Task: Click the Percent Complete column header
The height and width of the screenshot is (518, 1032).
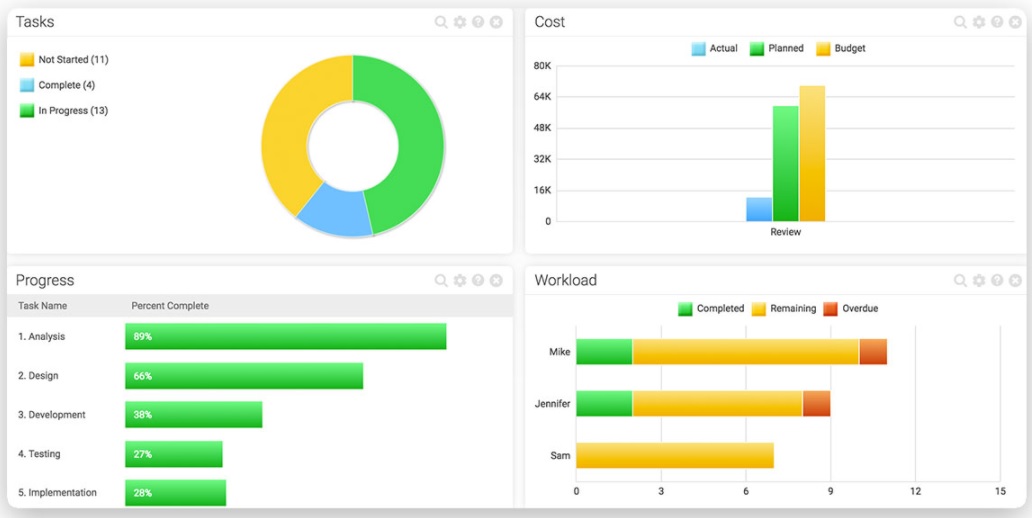Action: 170,306
